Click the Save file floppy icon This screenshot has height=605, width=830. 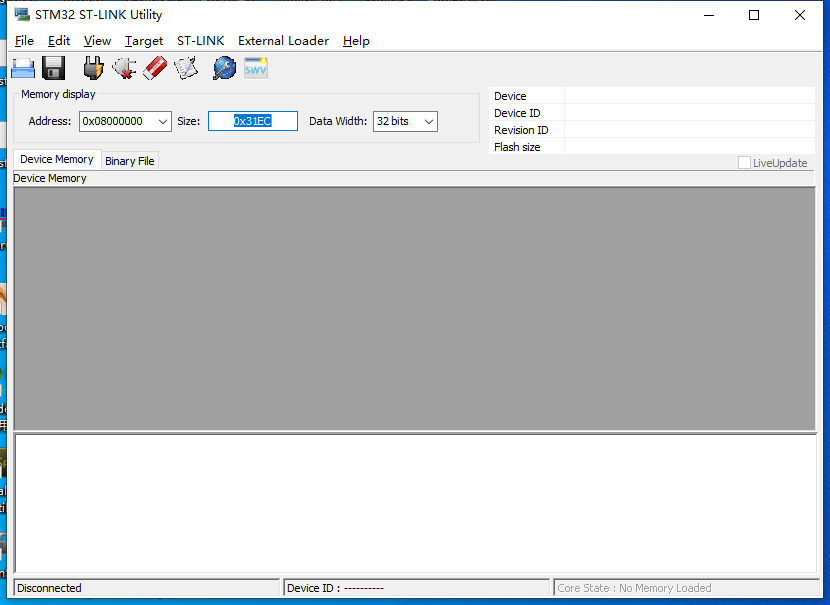pyautogui.click(x=53, y=68)
